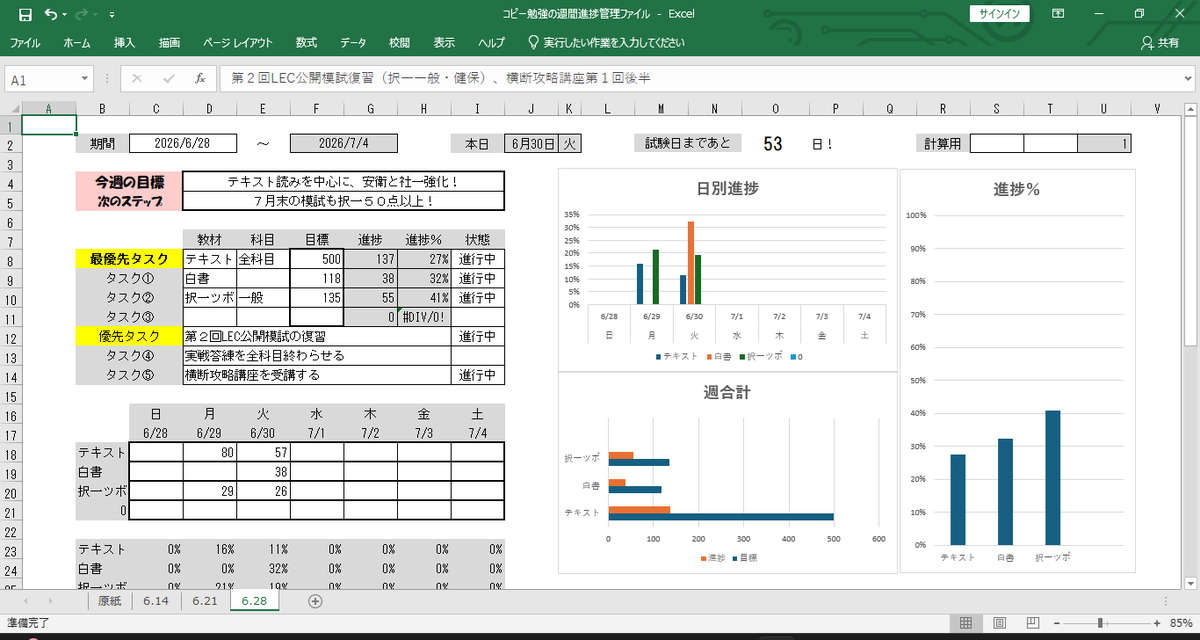Click the 準備完了 status bar text
This screenshot has width=1200, height=640.
28,623
